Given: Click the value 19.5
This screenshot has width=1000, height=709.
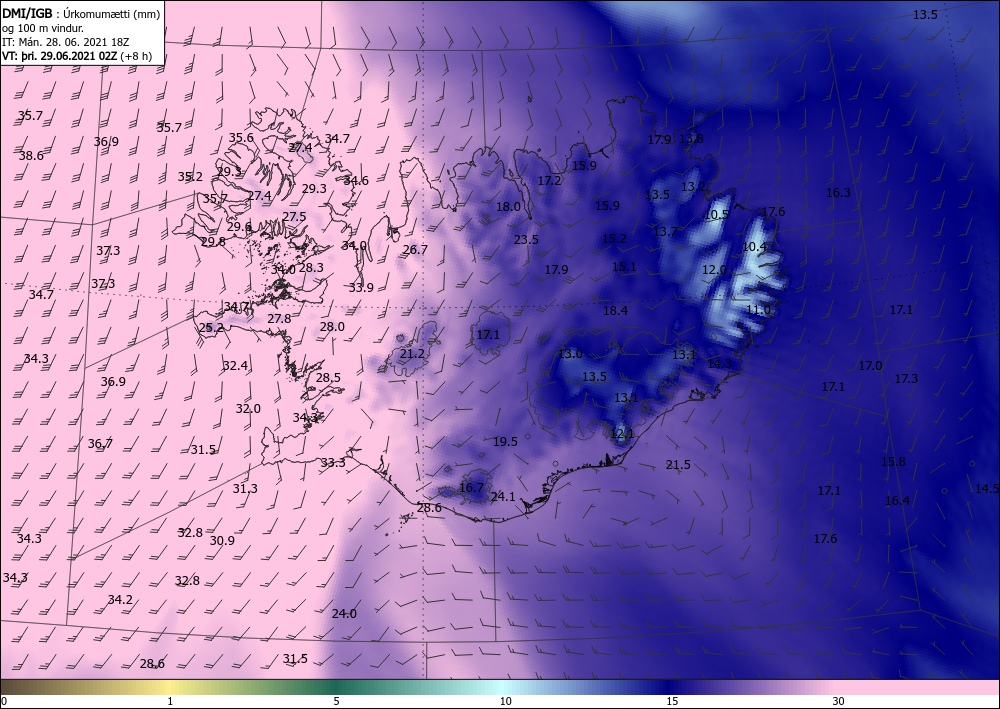Looking at the screenshot, I should (x=505, y=441).
